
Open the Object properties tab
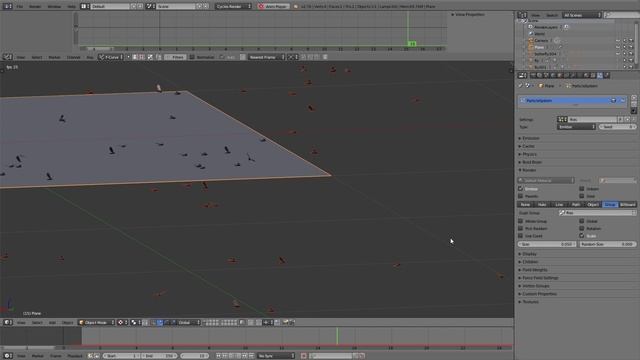[x=560, y=76]
